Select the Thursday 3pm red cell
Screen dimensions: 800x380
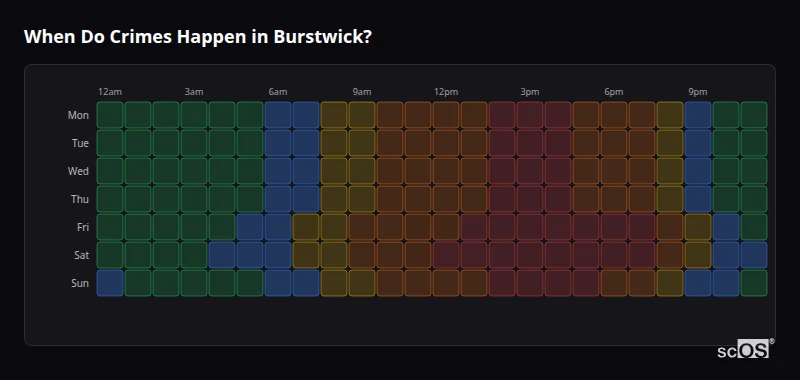(x=530, y=199)
